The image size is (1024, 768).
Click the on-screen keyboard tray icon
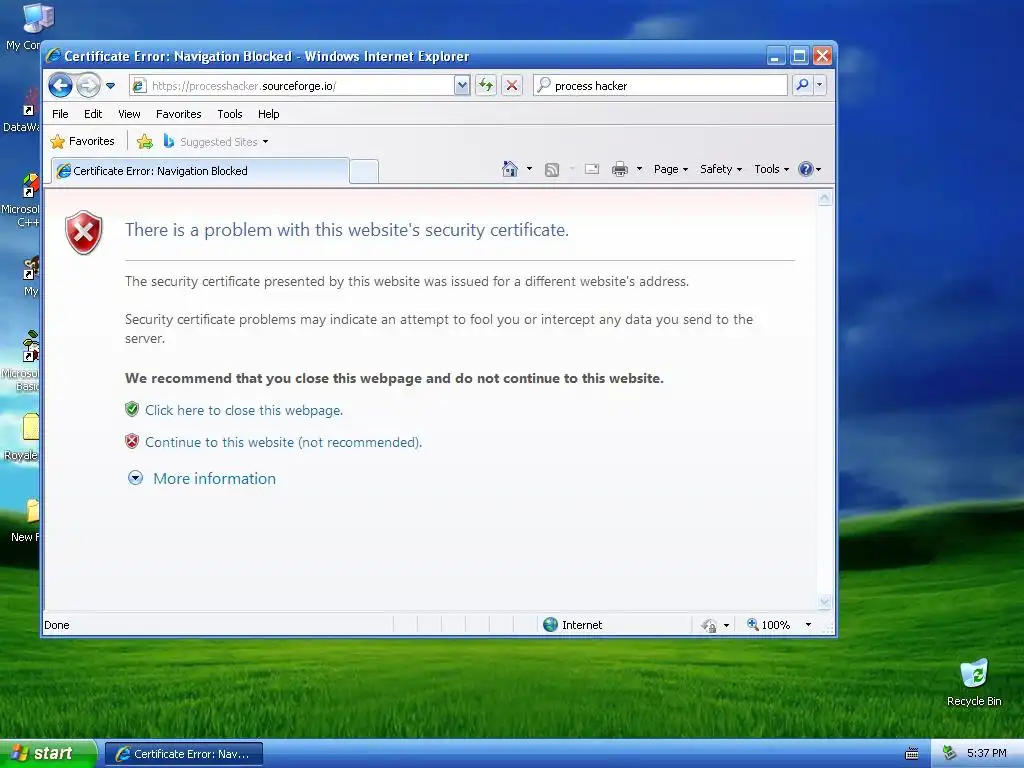pos(912,754)
